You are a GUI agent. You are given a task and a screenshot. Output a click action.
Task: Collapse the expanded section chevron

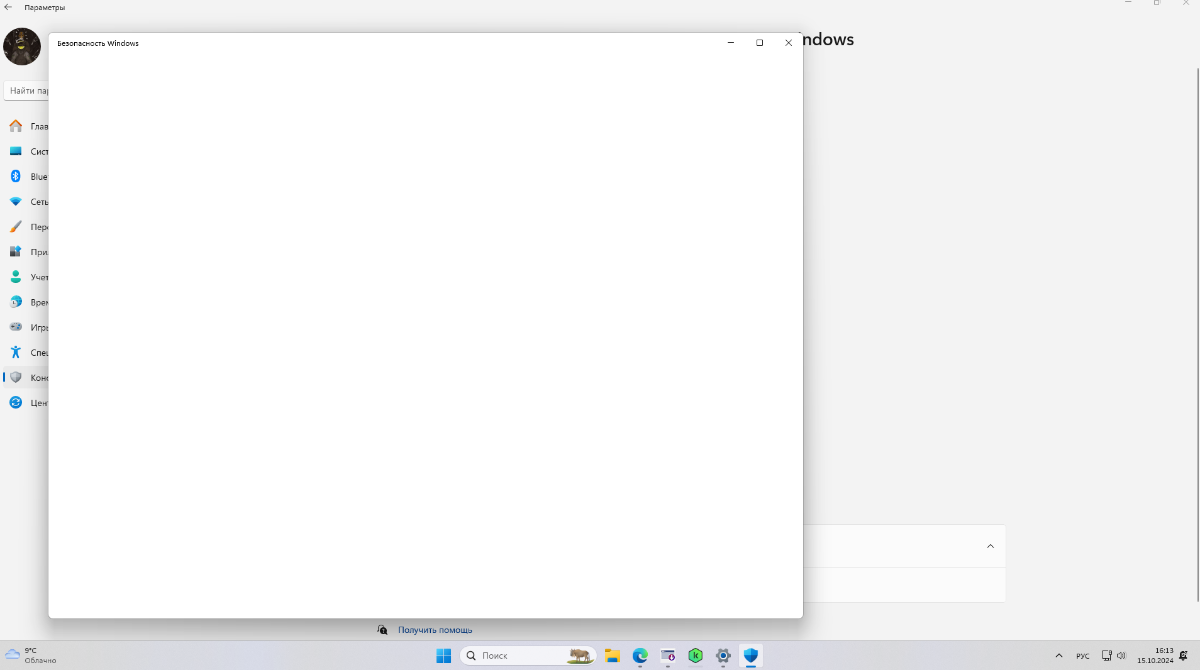coord(990,546)
